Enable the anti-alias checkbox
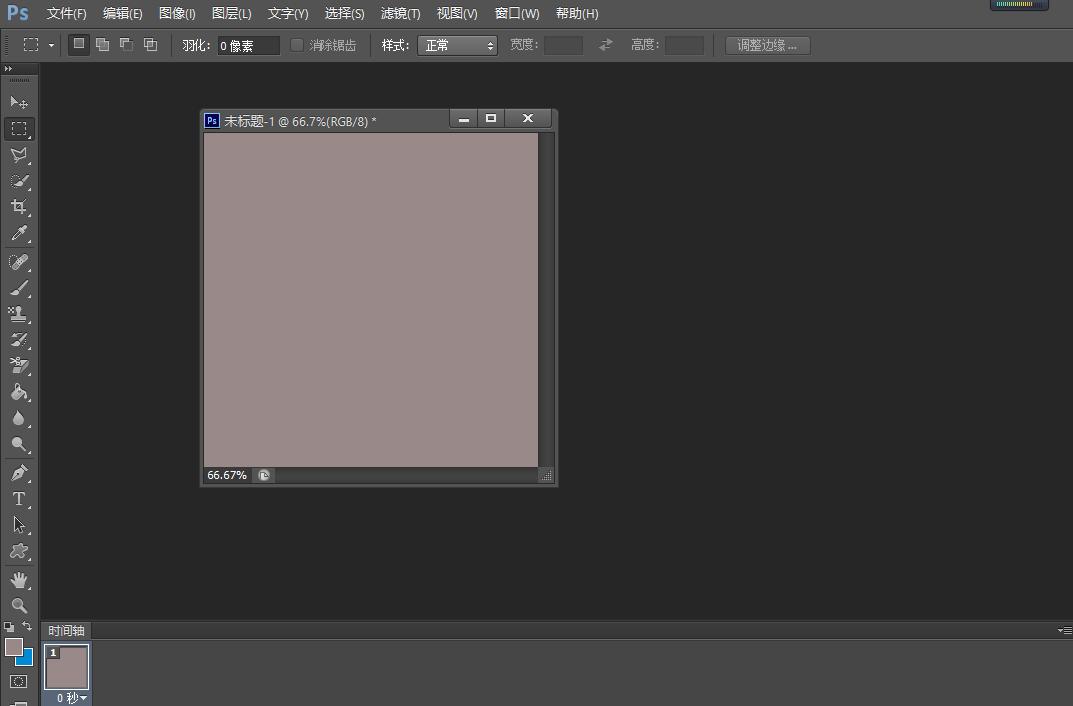The height and width of the screenshot is (706, 1073). click(x=297, y=44)
